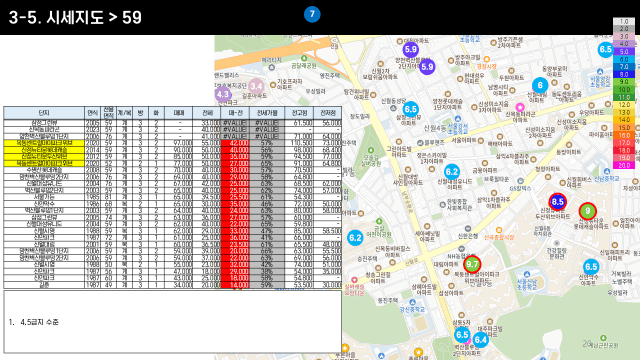The image size is (640, 360).
Task: Click the green 9 marker circled in red
Action: (x=587, y=211)
